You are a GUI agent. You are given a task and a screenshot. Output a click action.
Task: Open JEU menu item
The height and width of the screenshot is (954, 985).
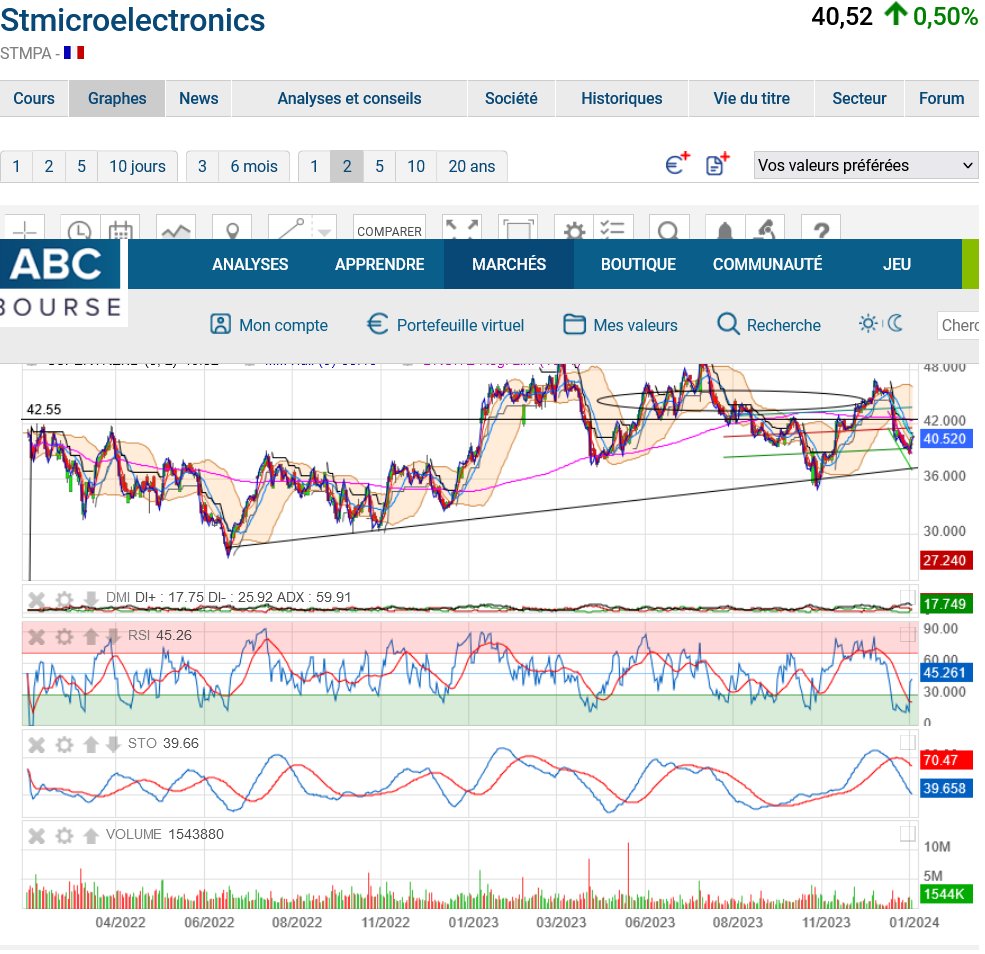click(x=896, y=264)
